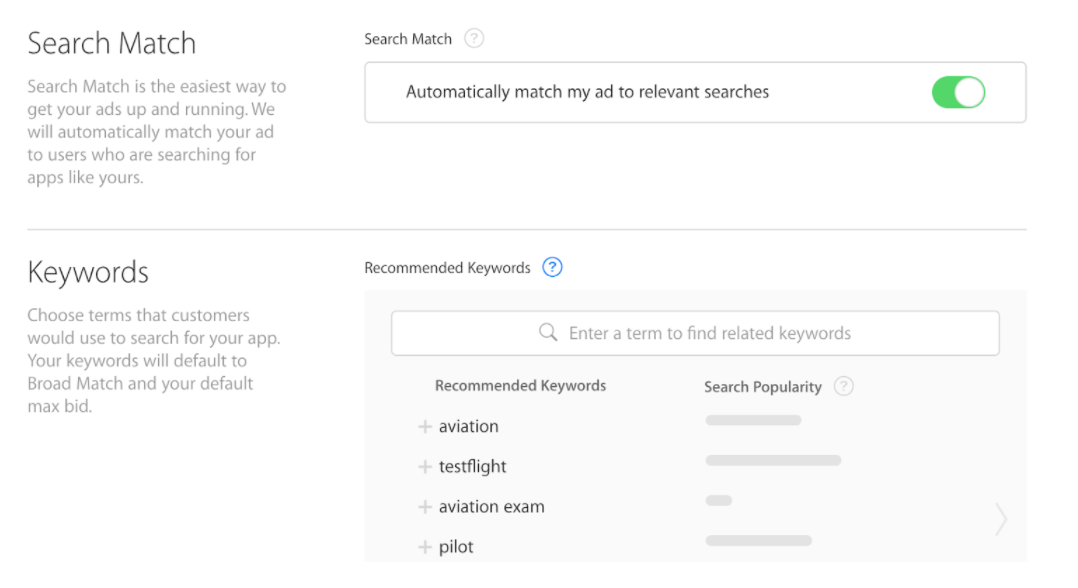Click the aviation search popularity bar

point(754,420)
